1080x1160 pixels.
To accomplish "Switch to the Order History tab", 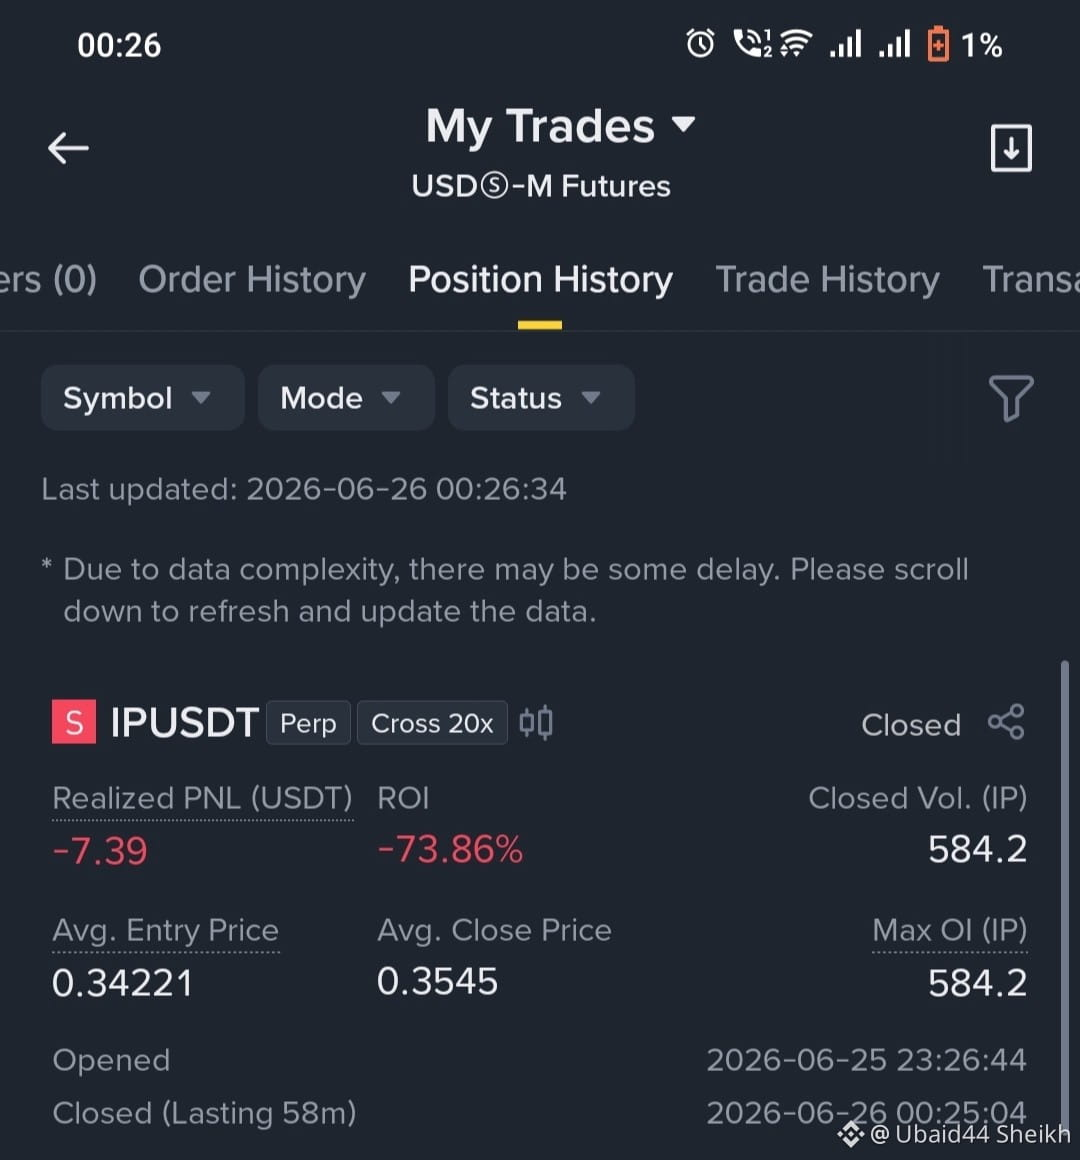I will pos(252,280).
